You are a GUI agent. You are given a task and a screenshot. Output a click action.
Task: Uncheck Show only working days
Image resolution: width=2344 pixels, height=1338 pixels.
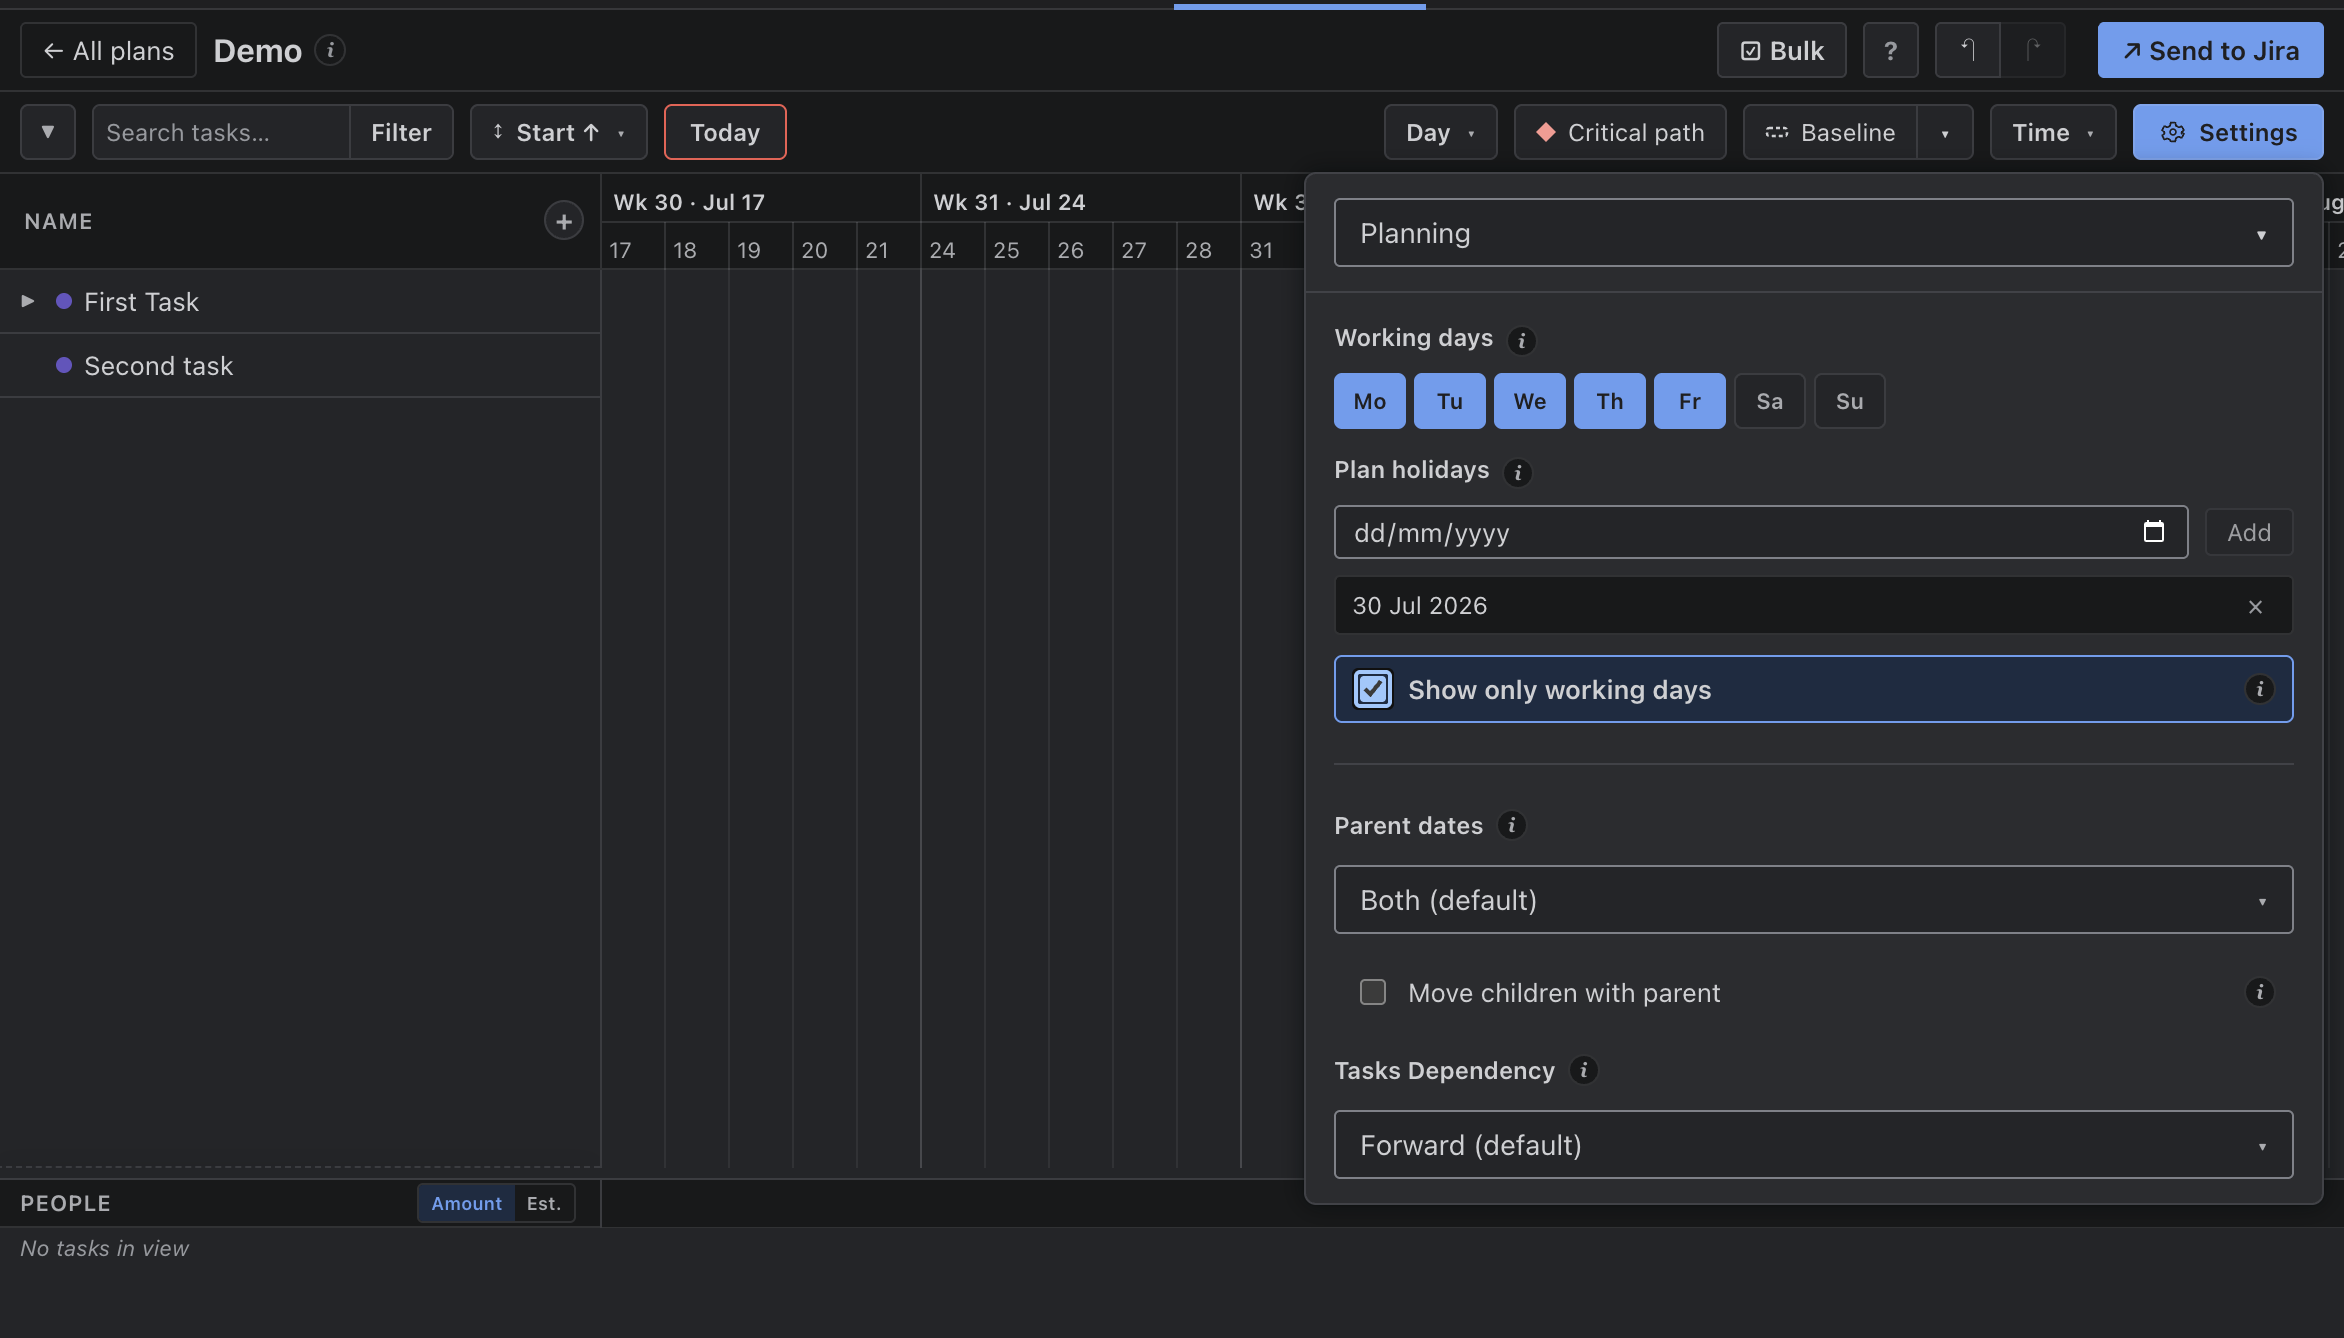[x=1373, y=689]
